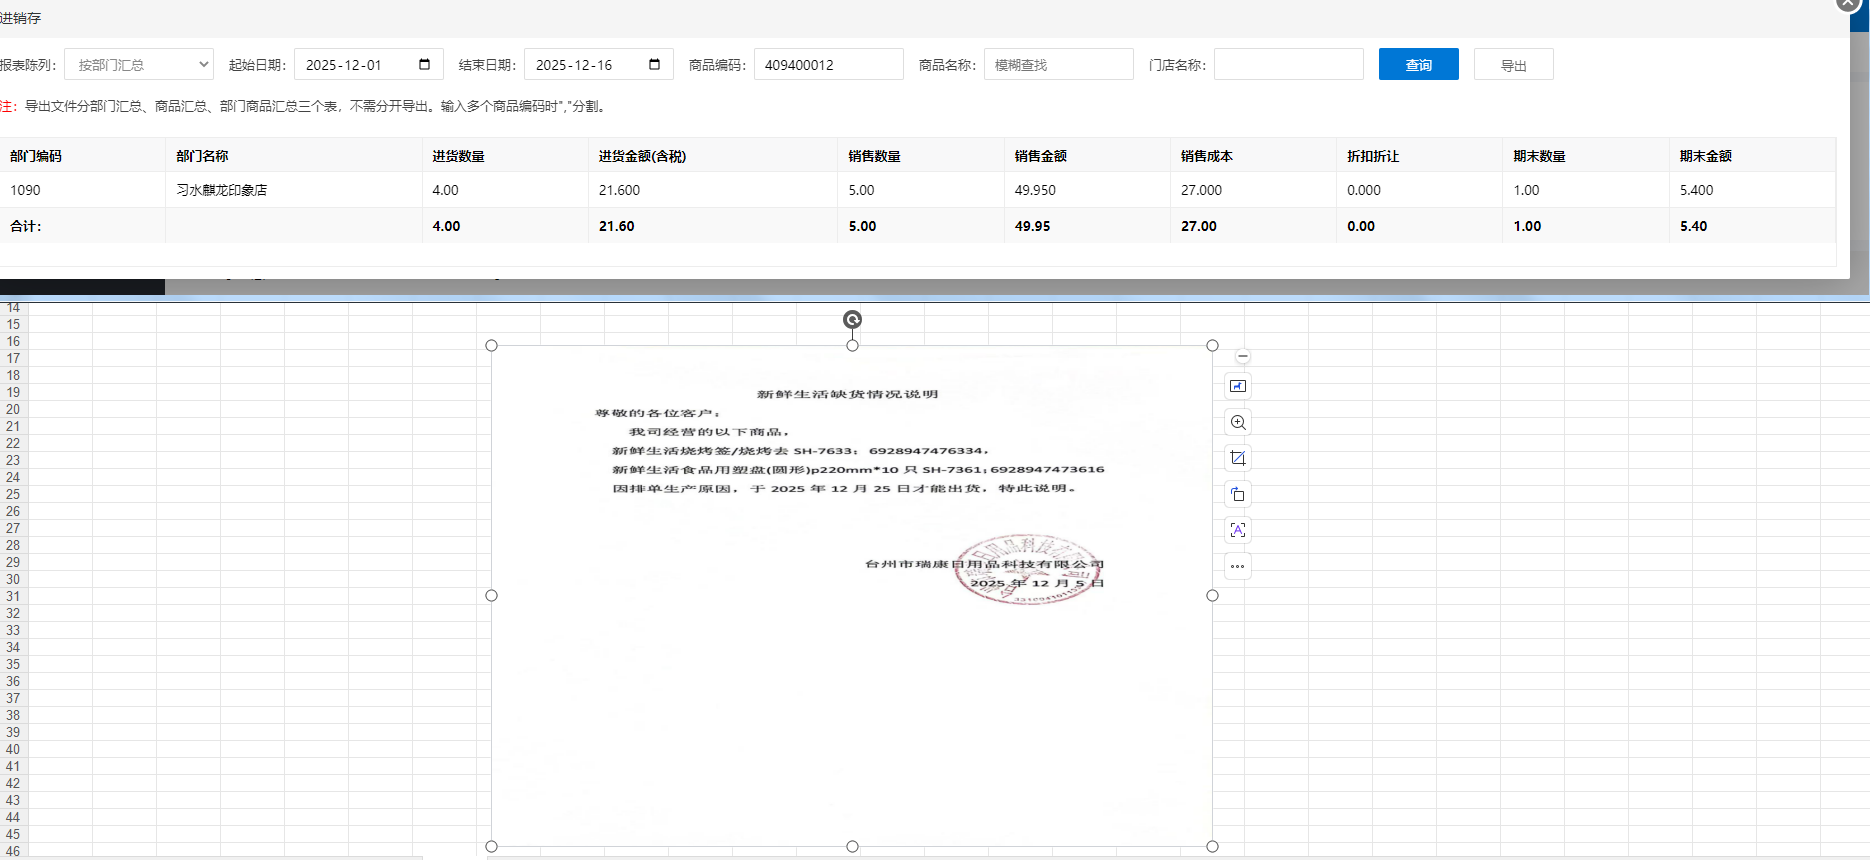This screenshot has width=1870, height=860.
Task: Collapse the floating image toolbar with minus
Action: coord(1243,356)
